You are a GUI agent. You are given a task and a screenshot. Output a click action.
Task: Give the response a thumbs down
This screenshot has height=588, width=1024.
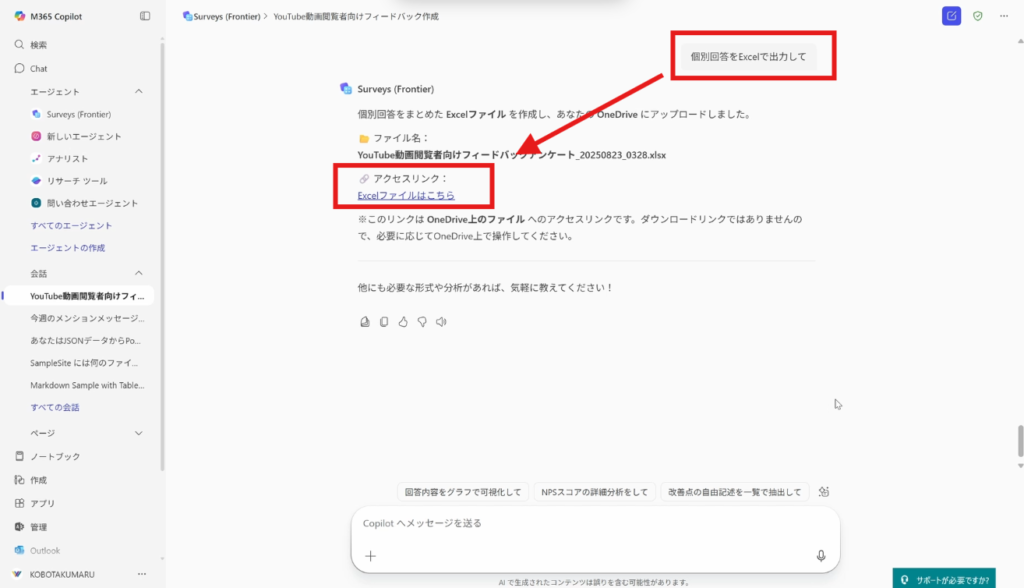tap(422, 322)
